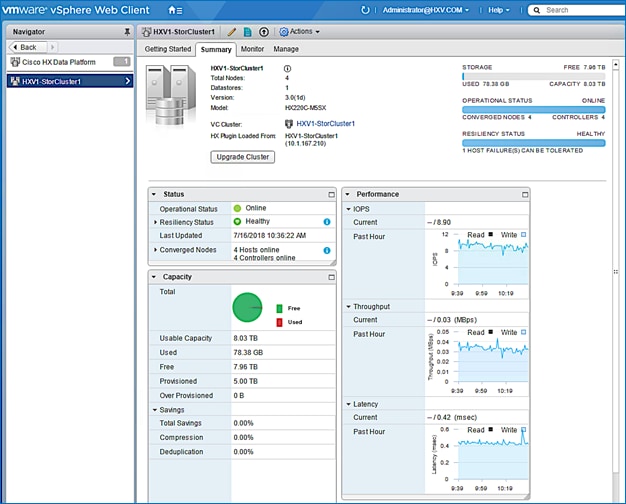Collapse the Performance panel
Screen dimensions: 626x504
[x=347, y=194]
